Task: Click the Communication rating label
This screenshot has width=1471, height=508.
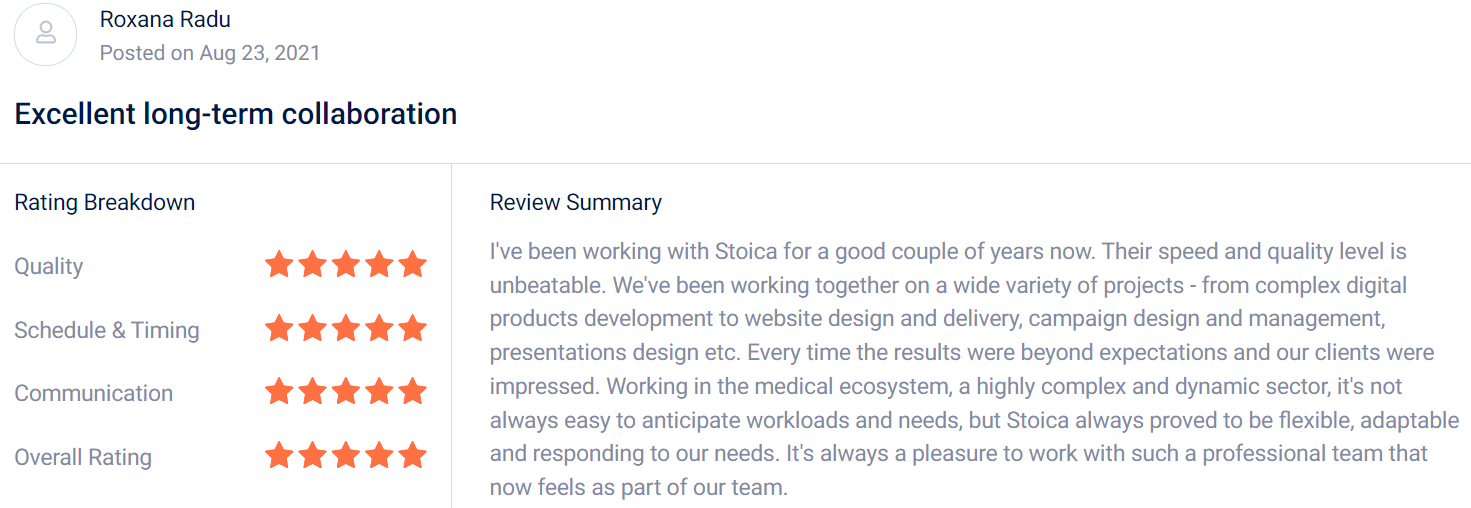Action: point(94,393)
